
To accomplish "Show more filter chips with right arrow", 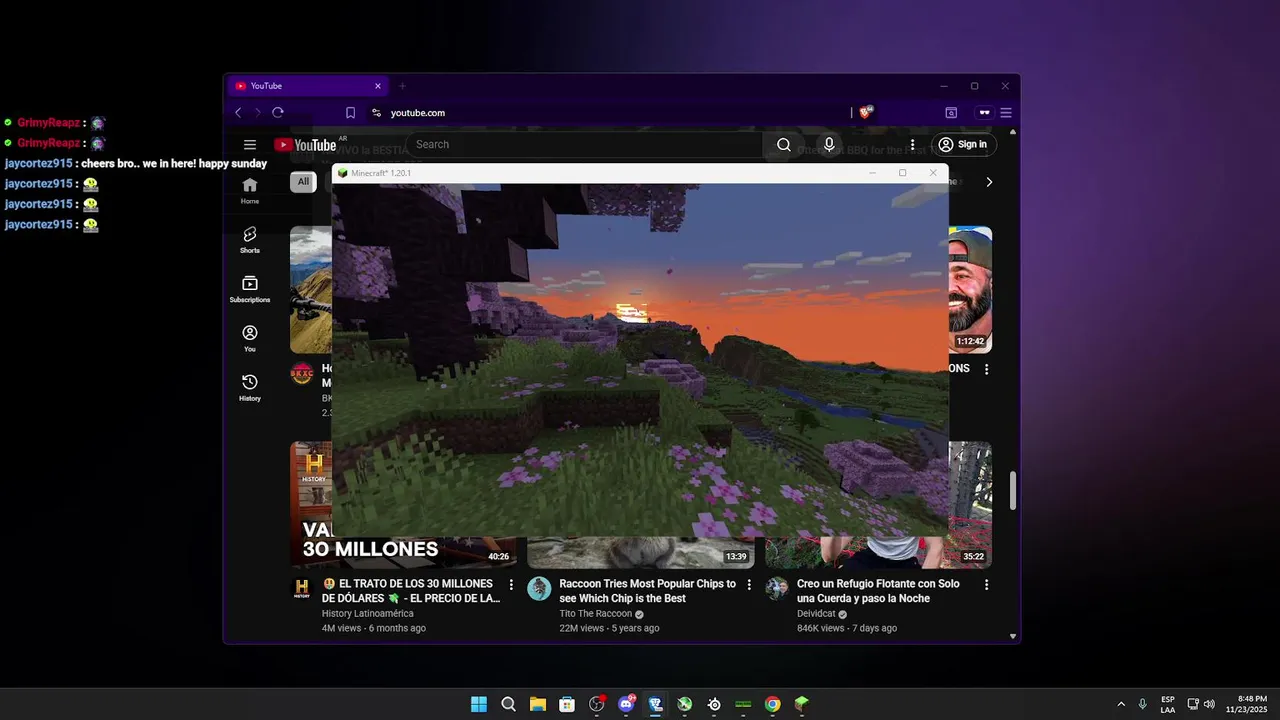I will (x=989, y=182).
